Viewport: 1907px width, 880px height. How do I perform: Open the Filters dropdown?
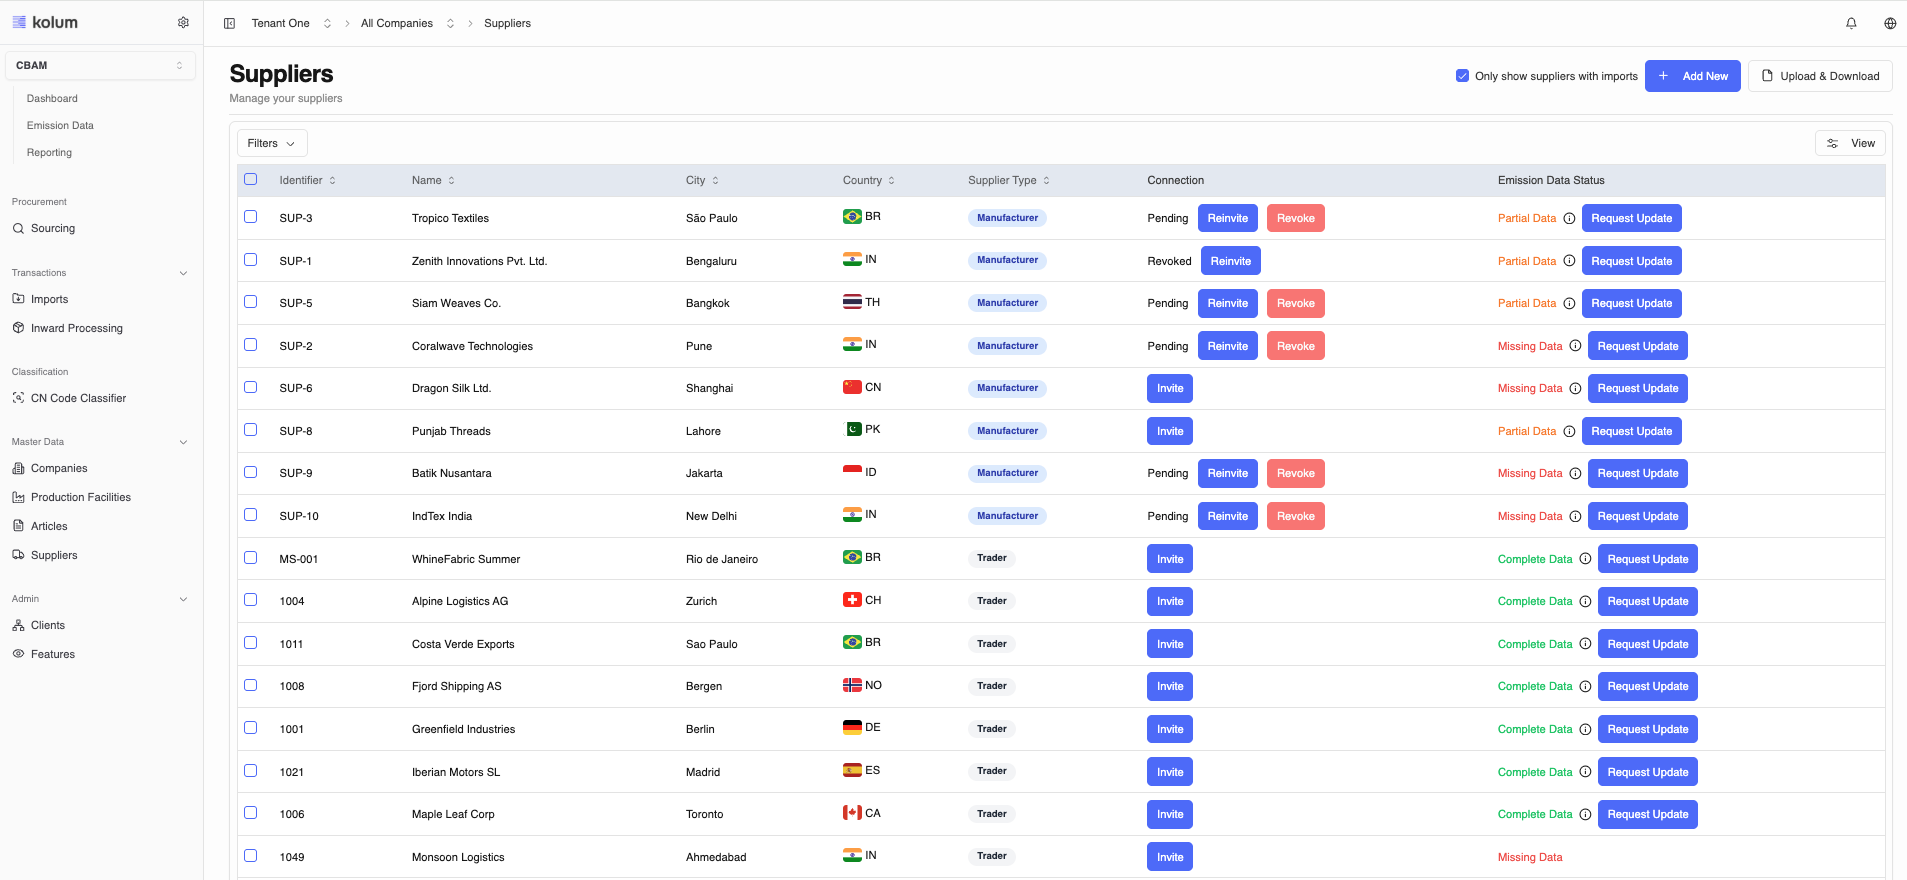(x=272, y=143)
